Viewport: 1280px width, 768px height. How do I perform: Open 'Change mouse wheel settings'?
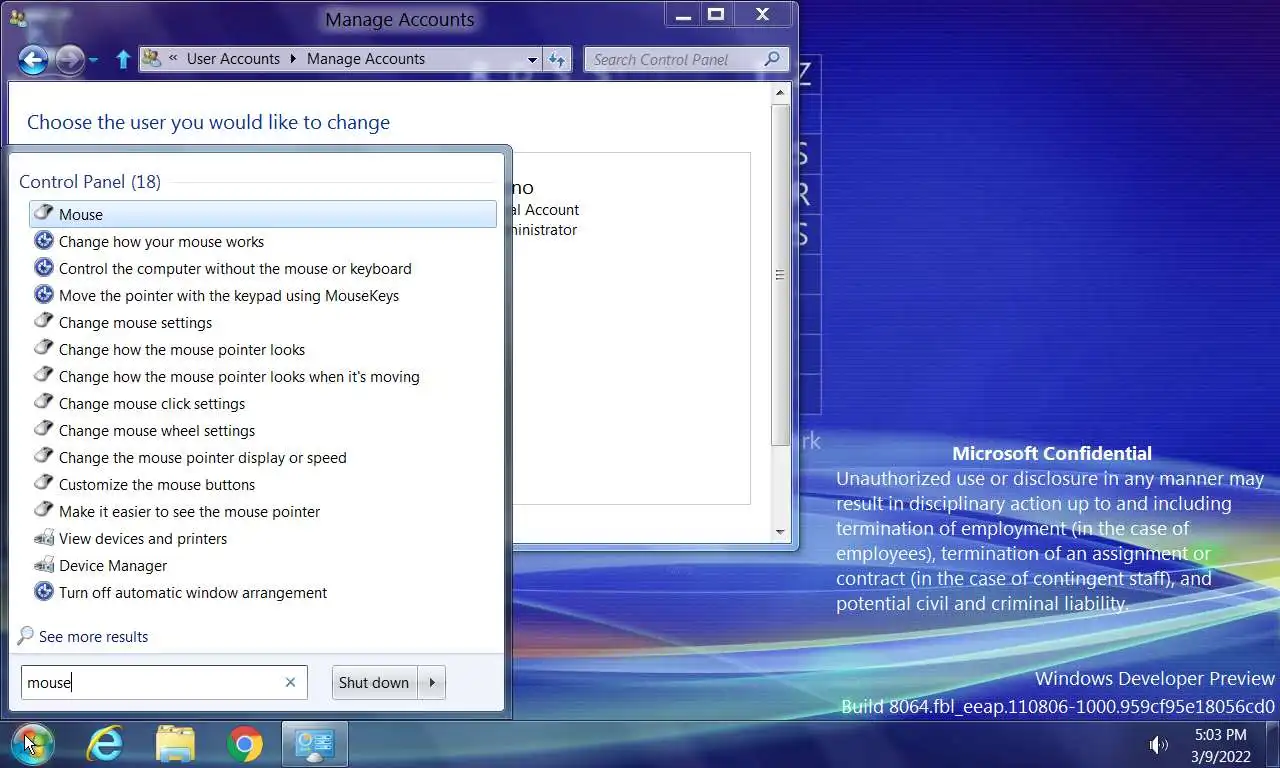pyautogui.click(x=157, y=430)
